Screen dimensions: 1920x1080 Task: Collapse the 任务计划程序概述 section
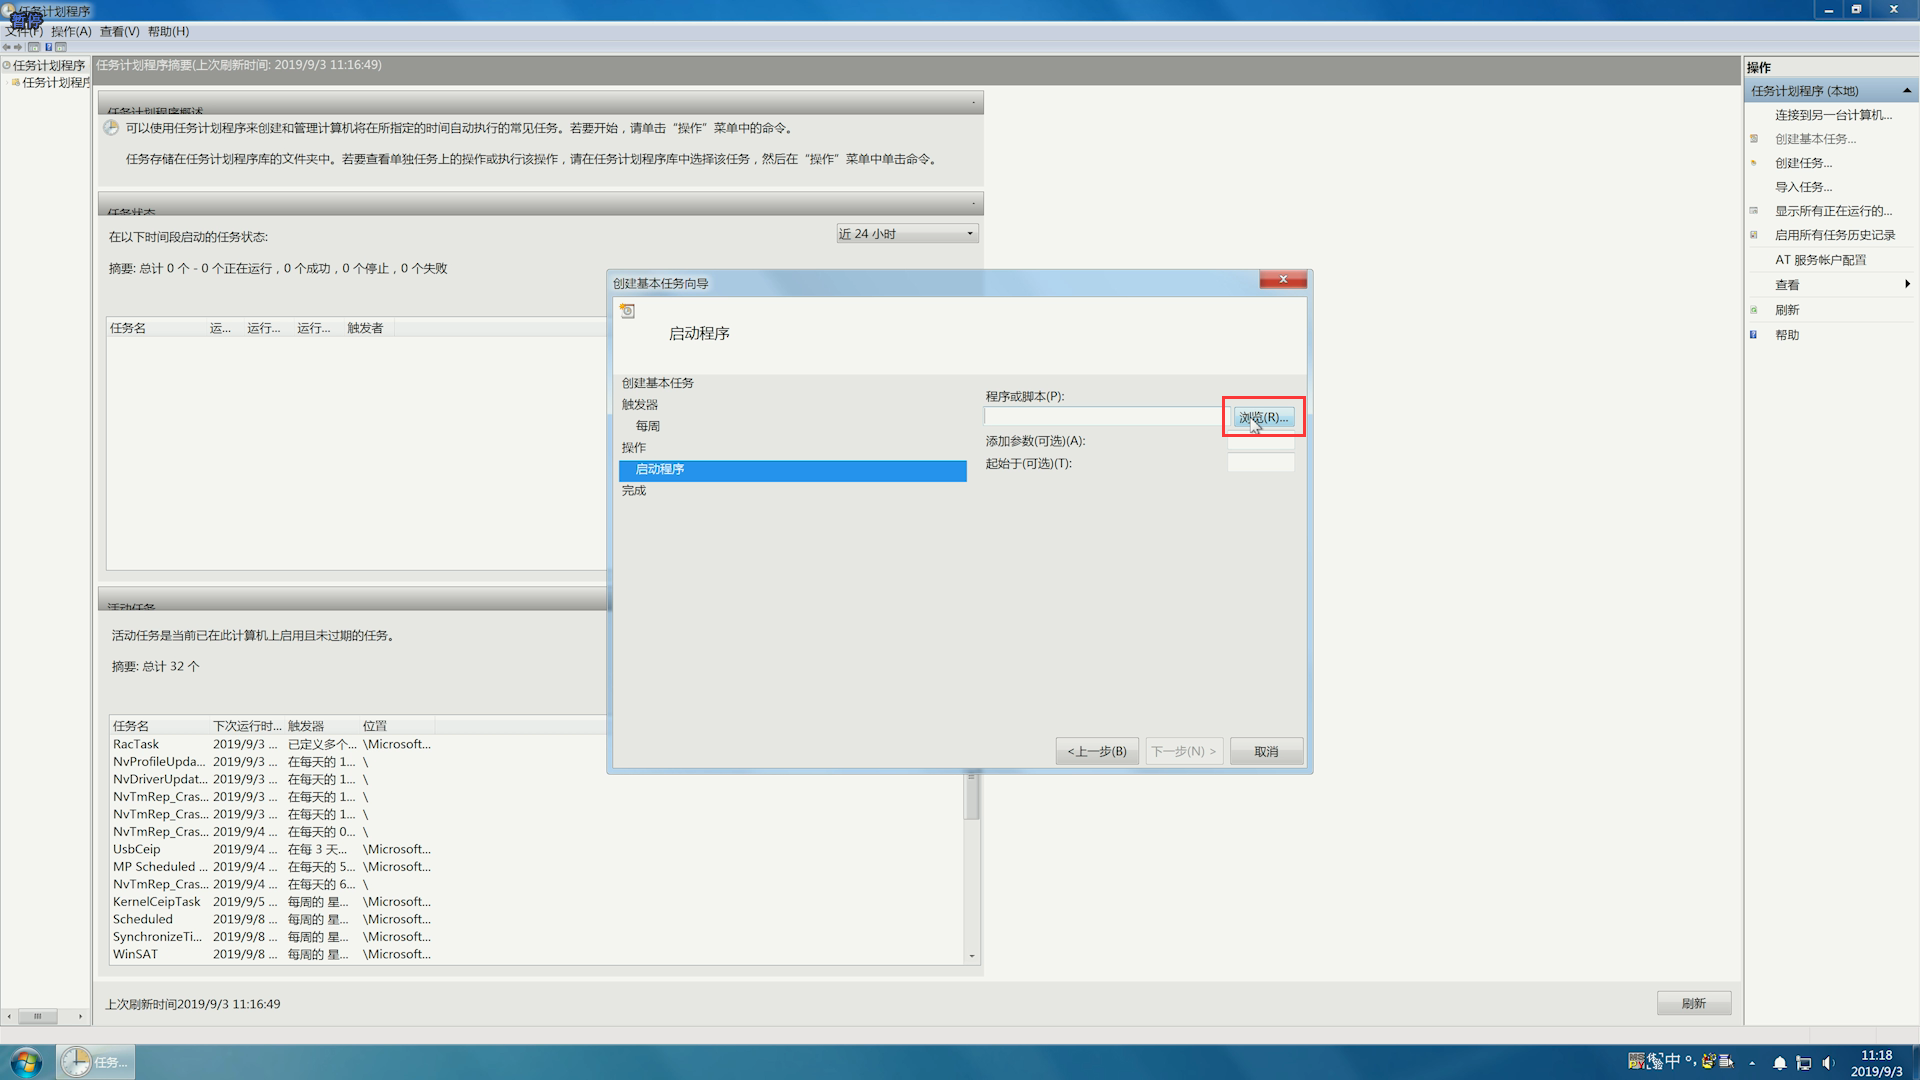click(x=973, y=103)
